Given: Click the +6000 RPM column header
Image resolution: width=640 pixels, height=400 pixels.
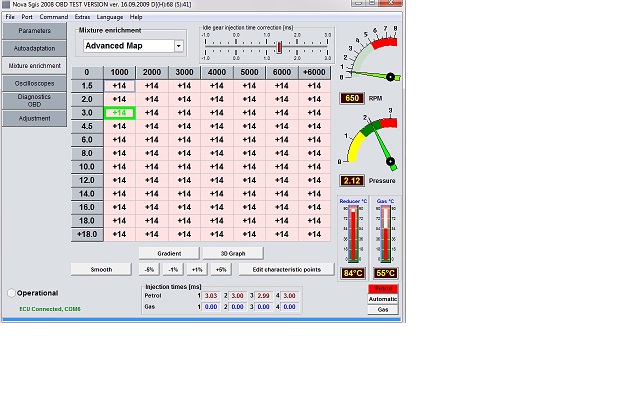Looking at the screenshot, I should (x=314, y=72).
